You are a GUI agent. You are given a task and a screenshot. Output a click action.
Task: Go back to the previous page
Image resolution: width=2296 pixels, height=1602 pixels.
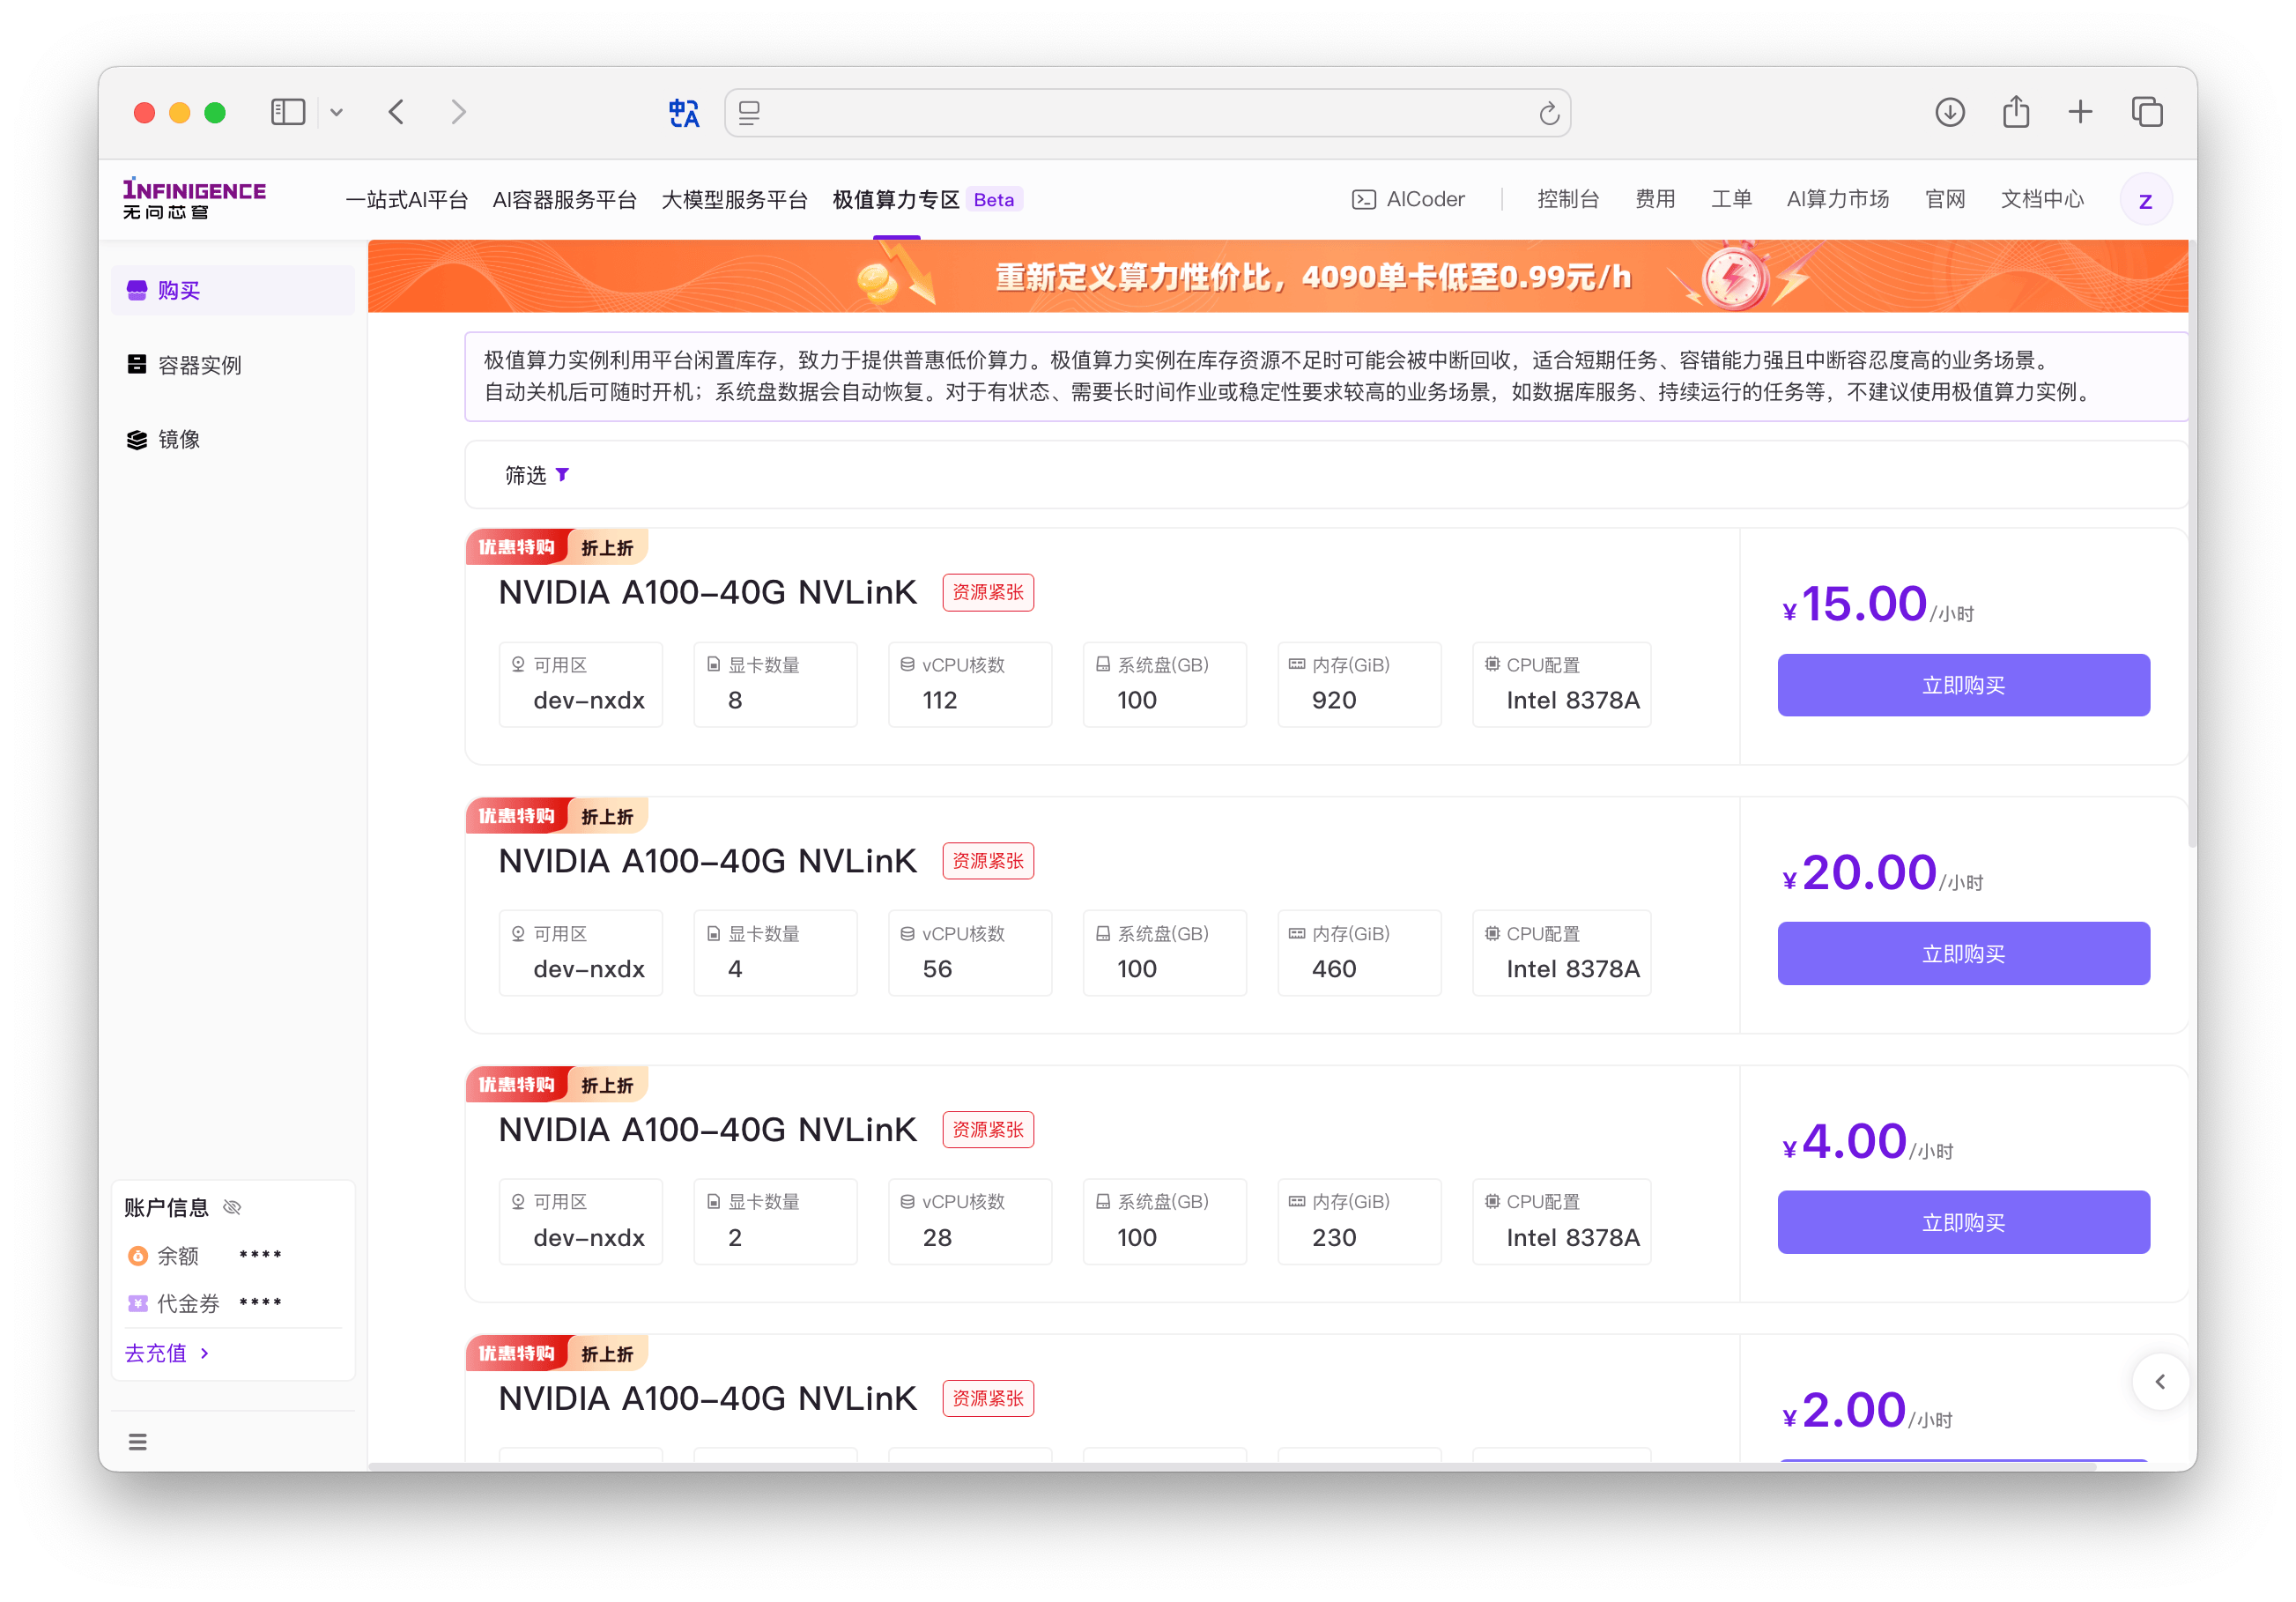pos(397,112)
